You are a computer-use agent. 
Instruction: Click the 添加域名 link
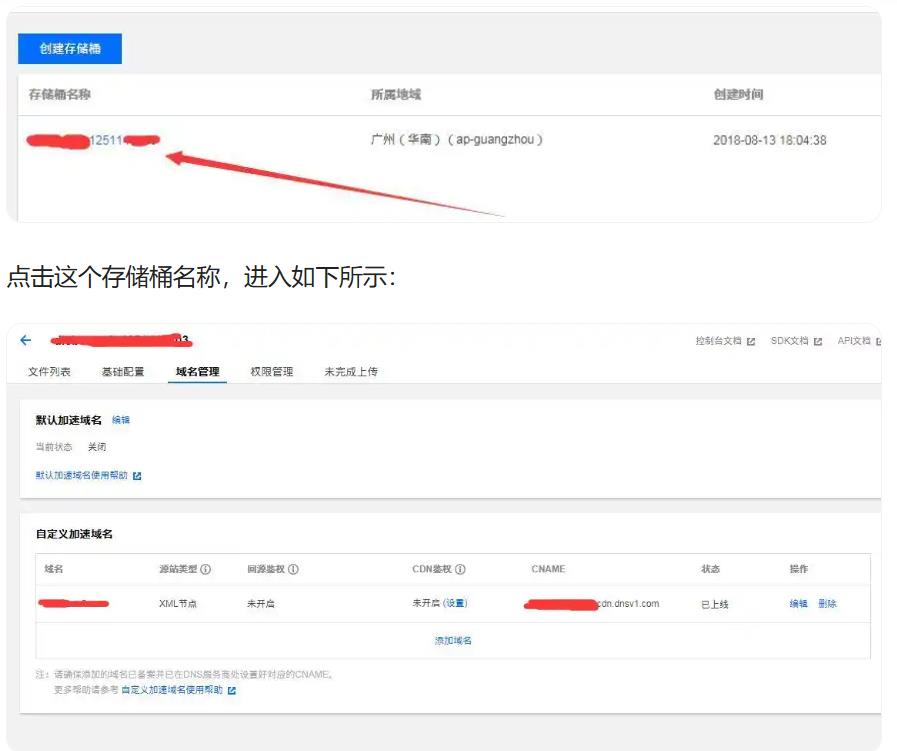[x=452, y=641]
